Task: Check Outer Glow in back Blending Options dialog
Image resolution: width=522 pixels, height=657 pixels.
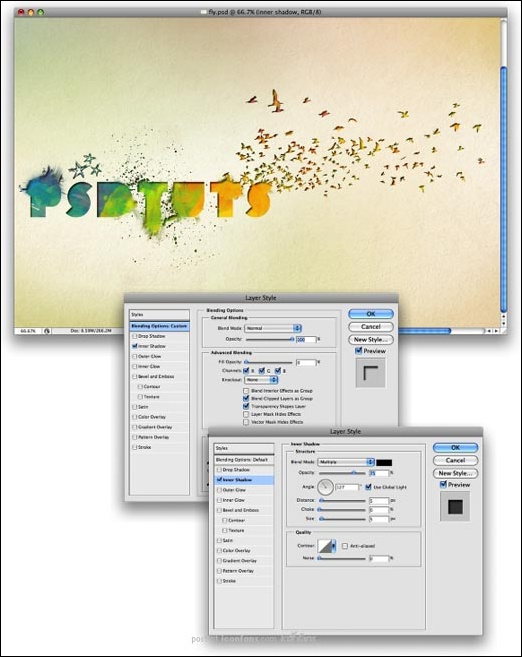Action: tap(134, 356)
